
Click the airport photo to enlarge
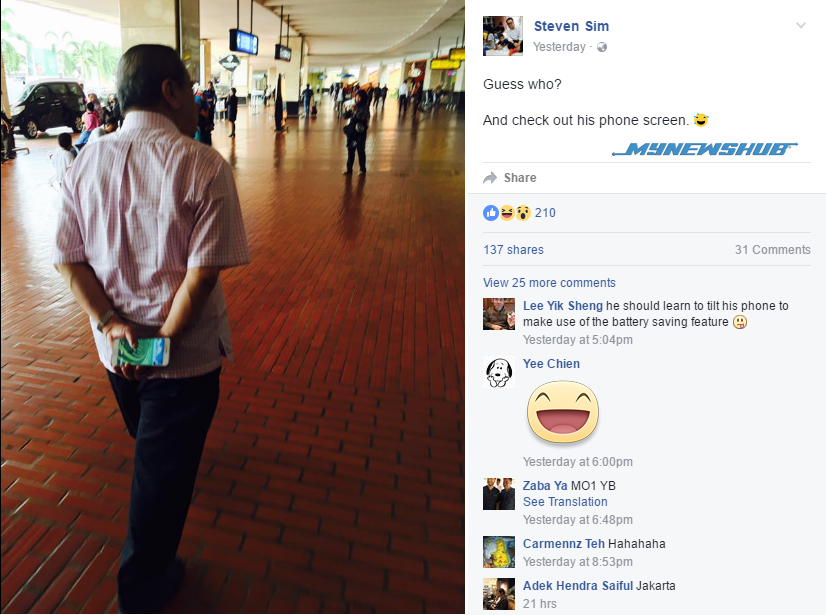click(x=232, y=307)
